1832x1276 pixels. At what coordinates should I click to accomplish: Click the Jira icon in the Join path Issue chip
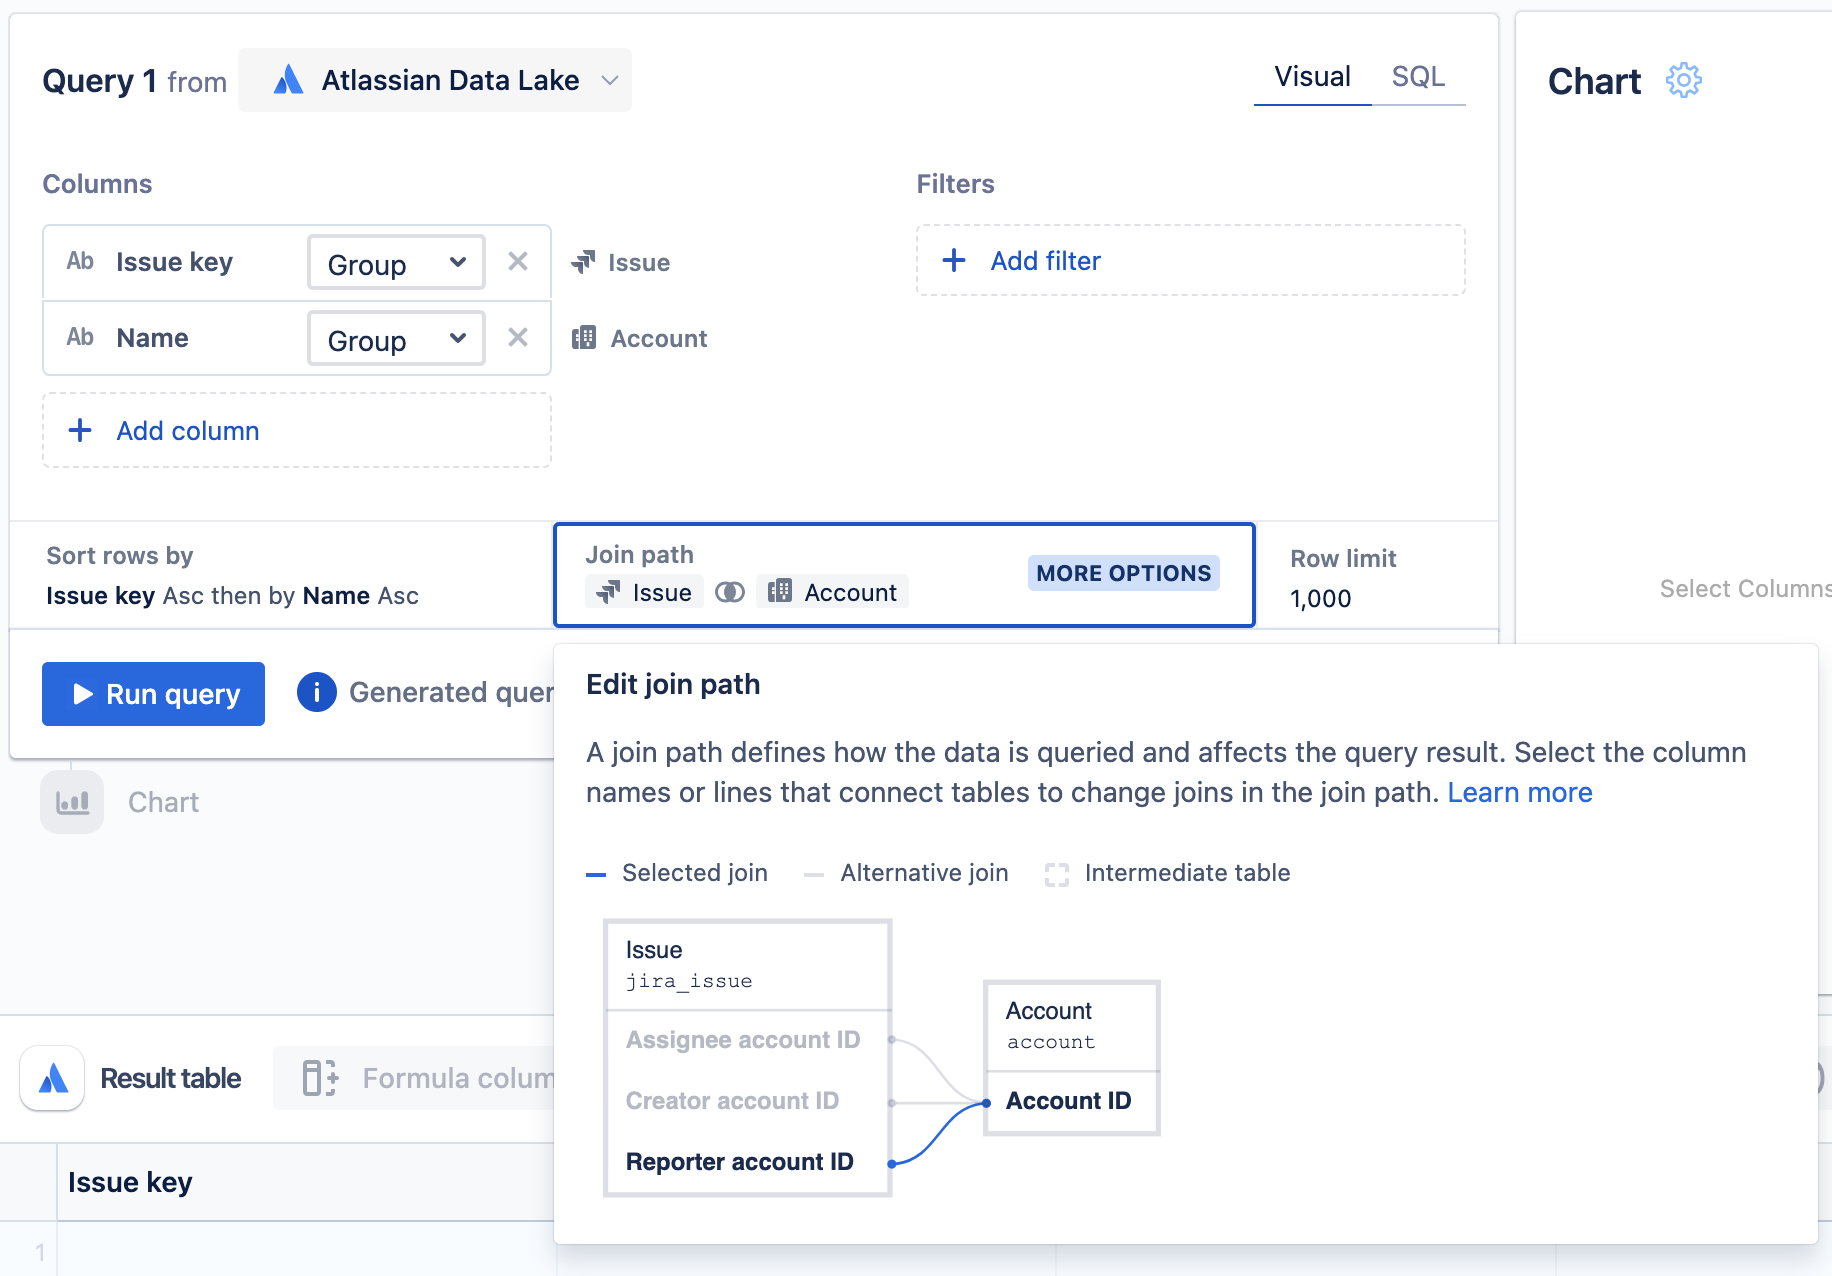click(x=608, y=592)
